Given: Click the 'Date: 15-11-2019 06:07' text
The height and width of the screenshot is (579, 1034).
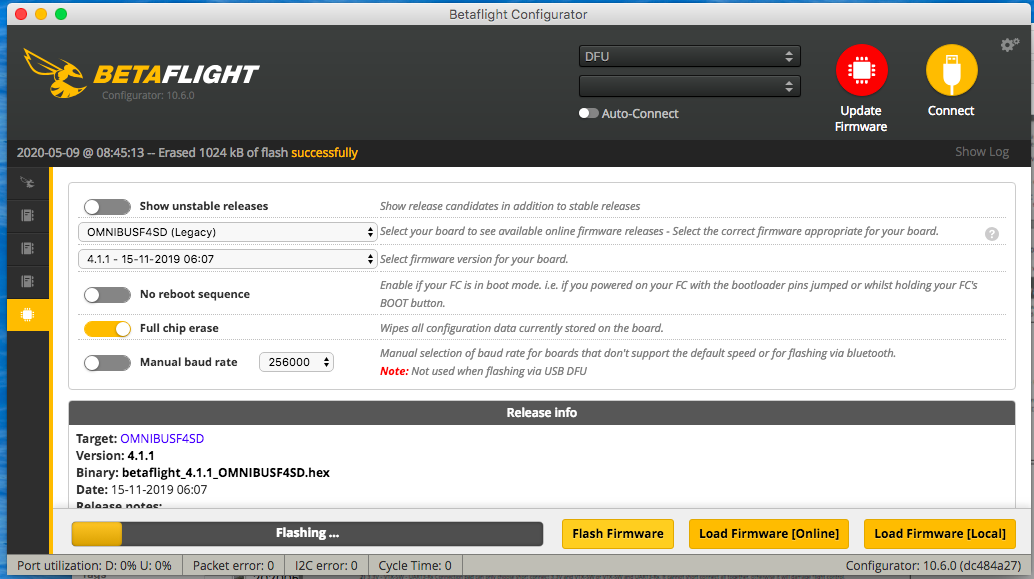Looking at the screenshot, I should tap(142, 490).
